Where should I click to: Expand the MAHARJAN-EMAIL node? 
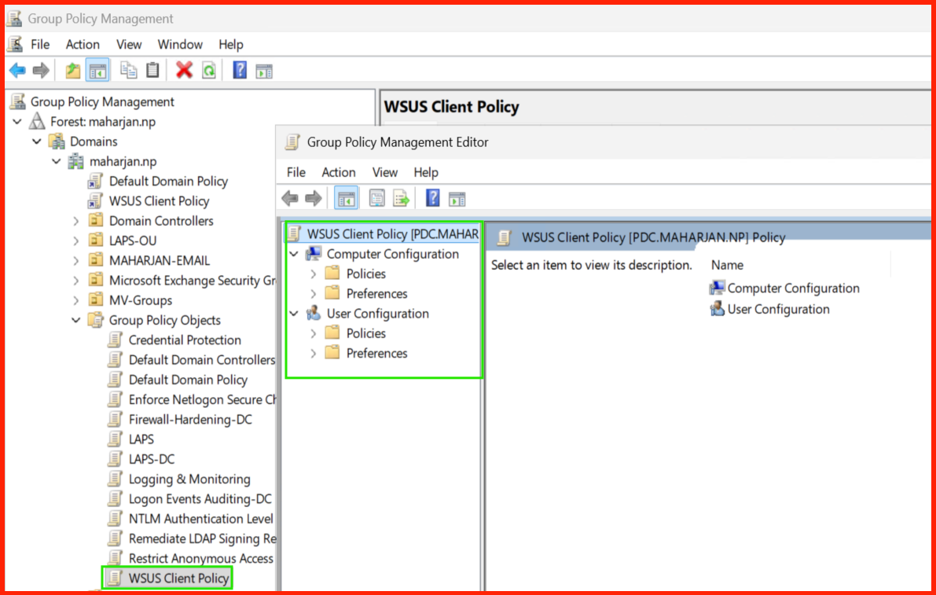(76, 261)
